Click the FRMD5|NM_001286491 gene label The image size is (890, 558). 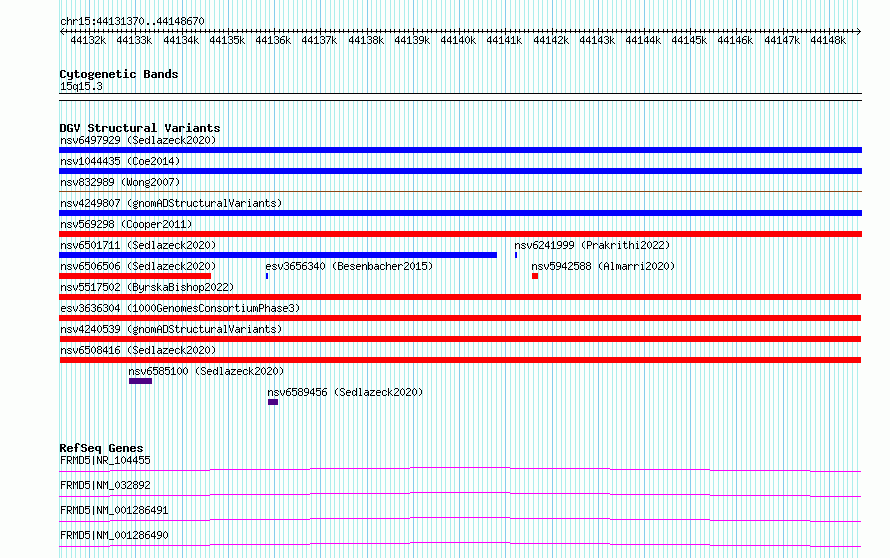[x=114, y=510]
